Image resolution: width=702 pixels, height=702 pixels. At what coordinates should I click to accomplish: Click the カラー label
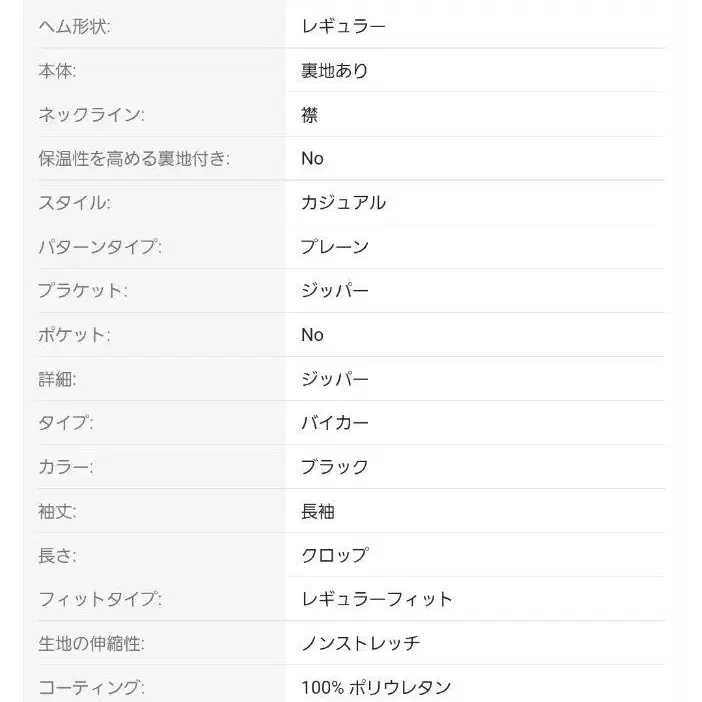(x=66, y=467)
